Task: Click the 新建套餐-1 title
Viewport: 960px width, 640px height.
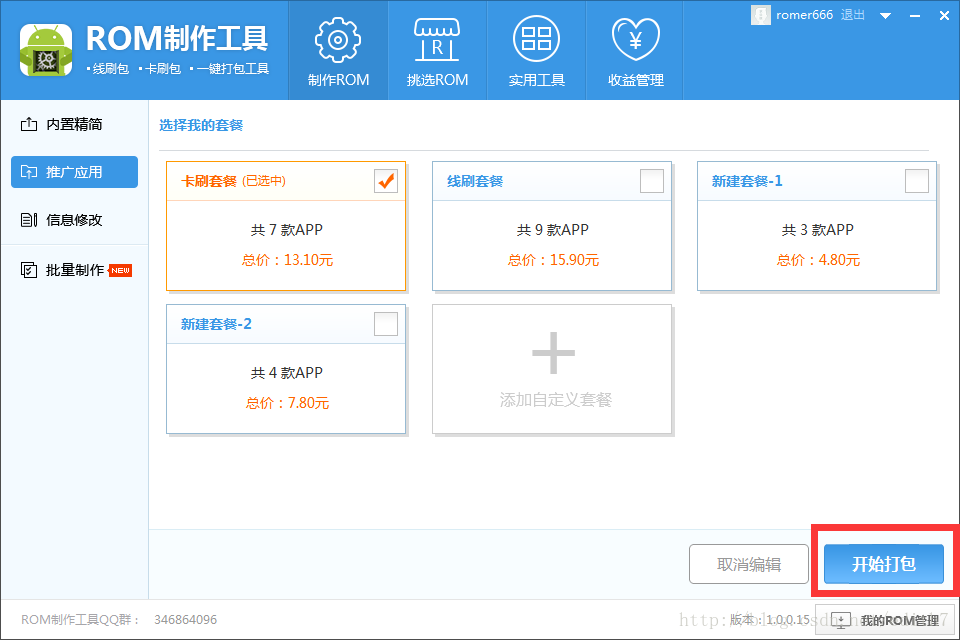Action: [x=747, y=181]
